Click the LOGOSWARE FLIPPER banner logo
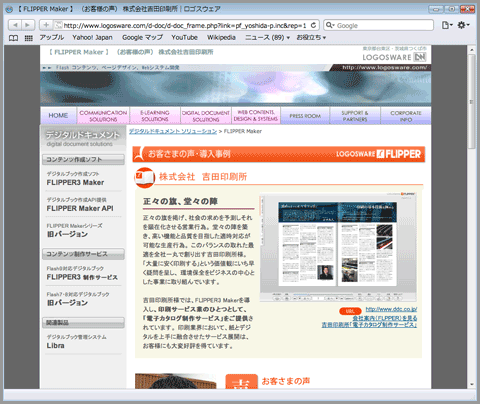Viewport: 480px width, 404px height. pos(378,154)
